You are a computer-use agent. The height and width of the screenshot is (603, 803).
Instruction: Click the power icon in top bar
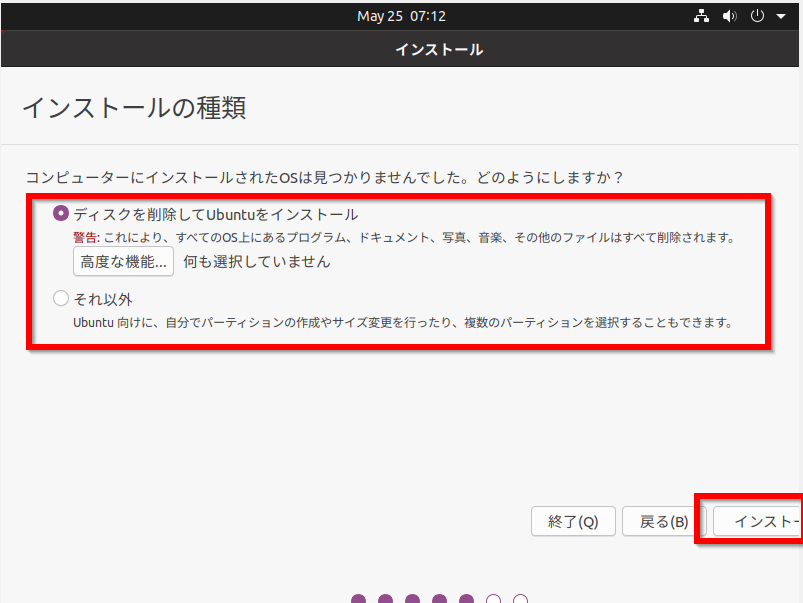click(x=757, y=16)
